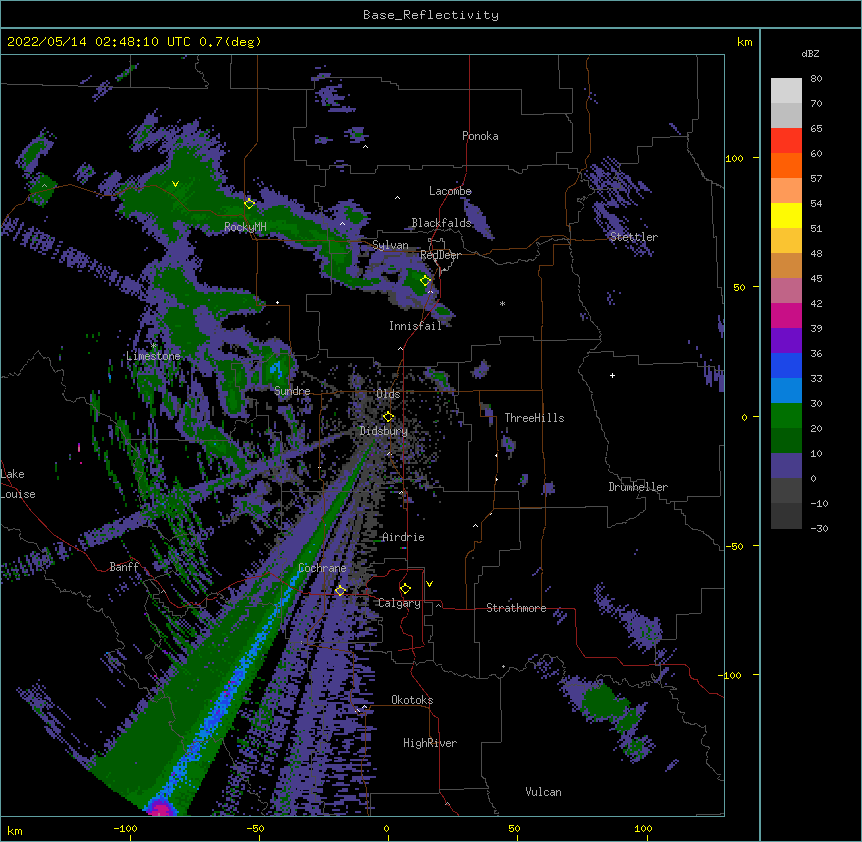Select the RedDeer label
Screen dimensions: 862x842
tap(440, 255)
